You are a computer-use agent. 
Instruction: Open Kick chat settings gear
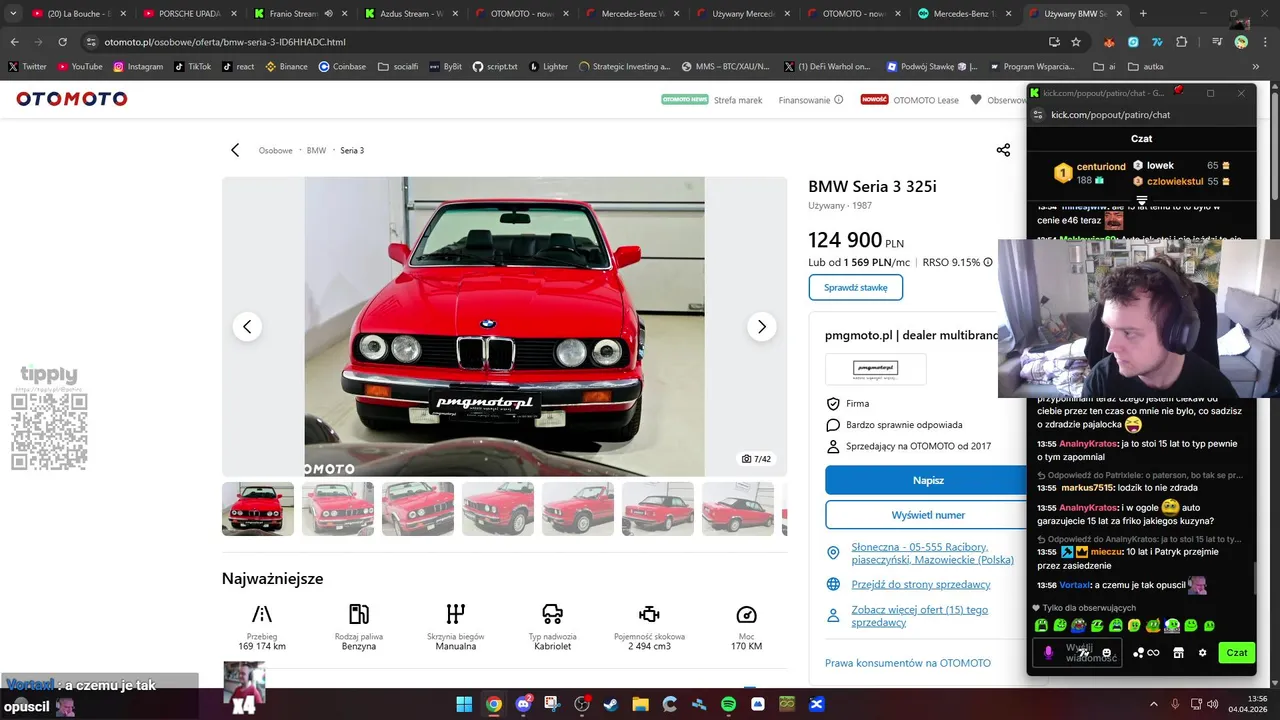(x=1202, y=653)
